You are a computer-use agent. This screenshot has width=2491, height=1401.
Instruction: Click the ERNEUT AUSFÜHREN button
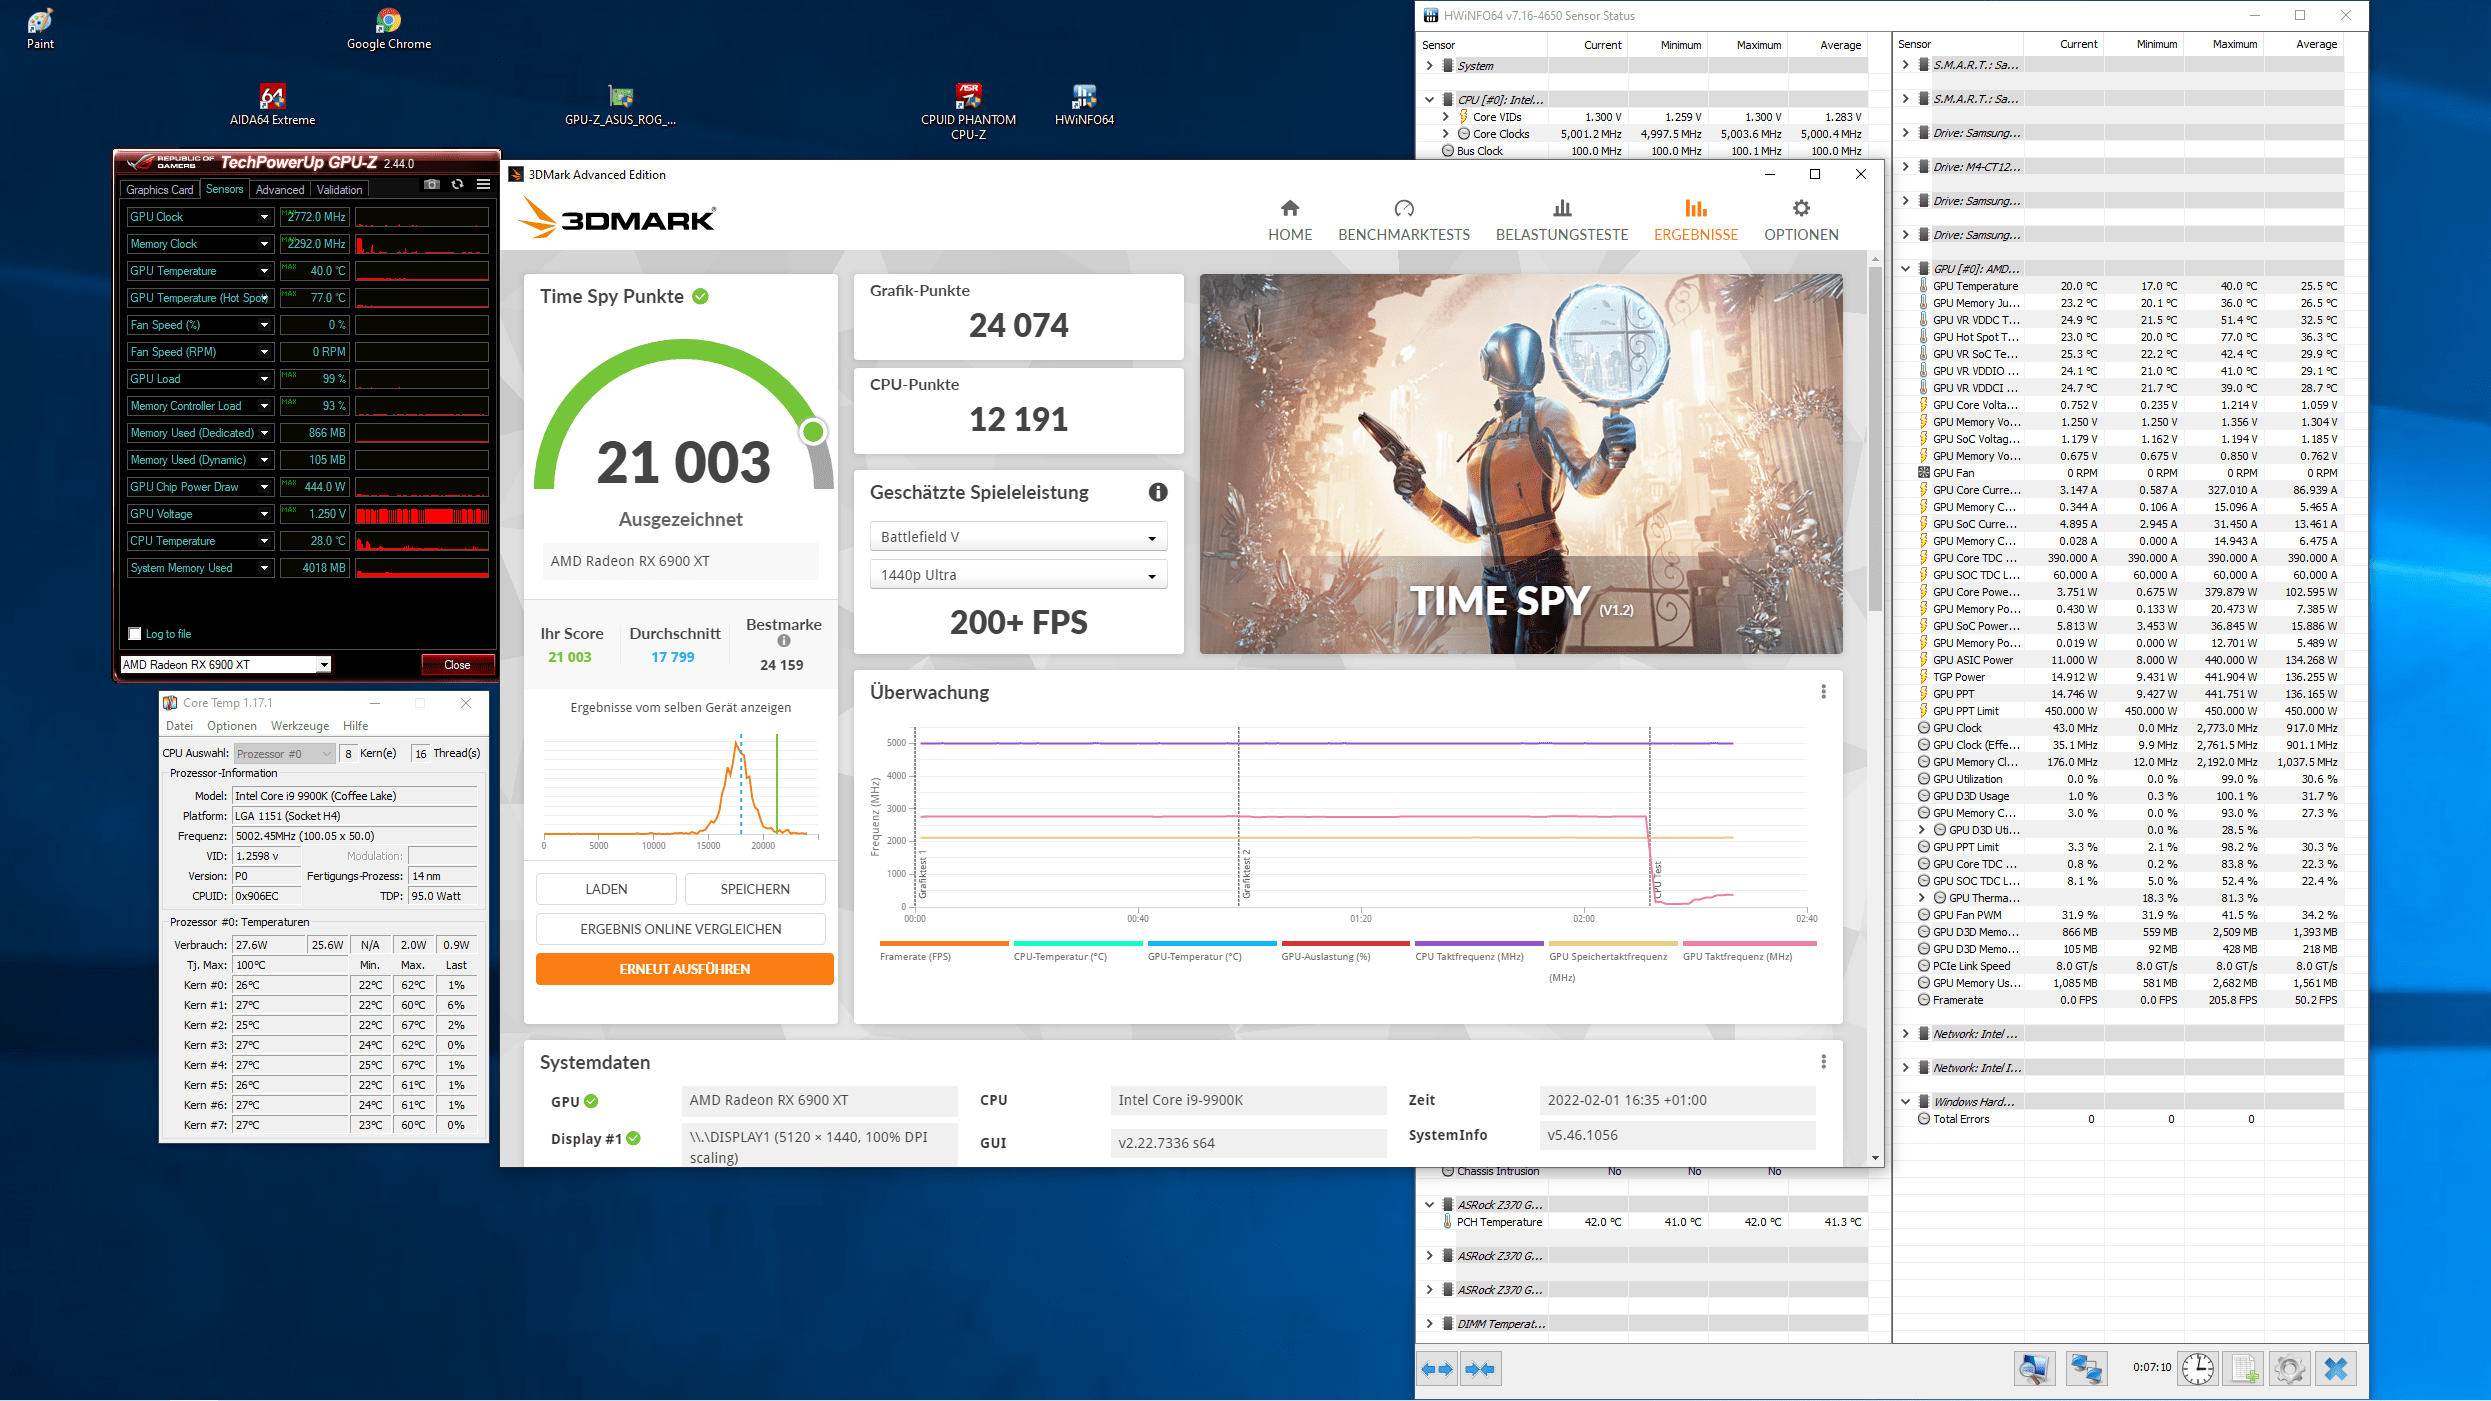(x=684, y=969)
